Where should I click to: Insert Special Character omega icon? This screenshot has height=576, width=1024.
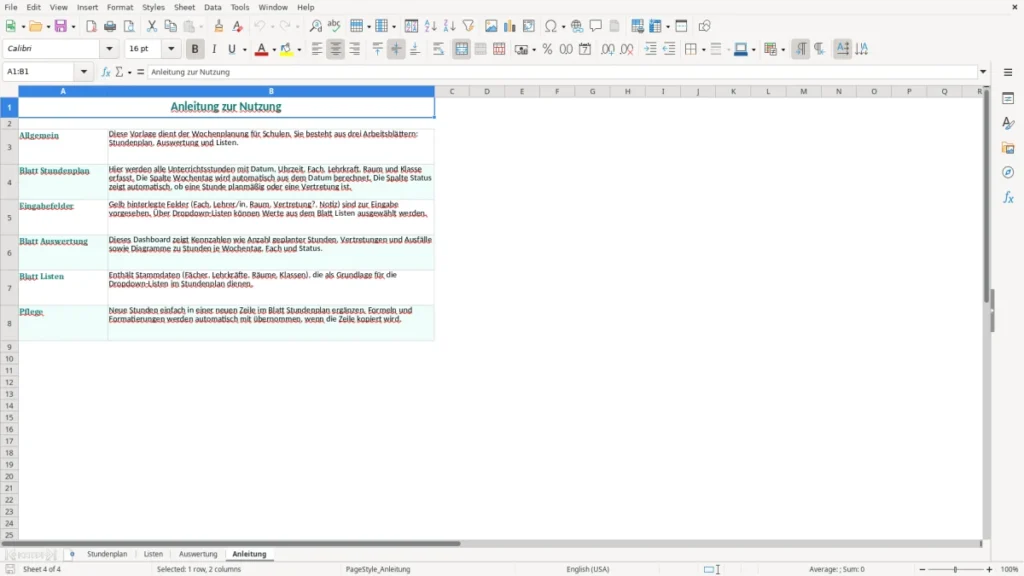551,26
